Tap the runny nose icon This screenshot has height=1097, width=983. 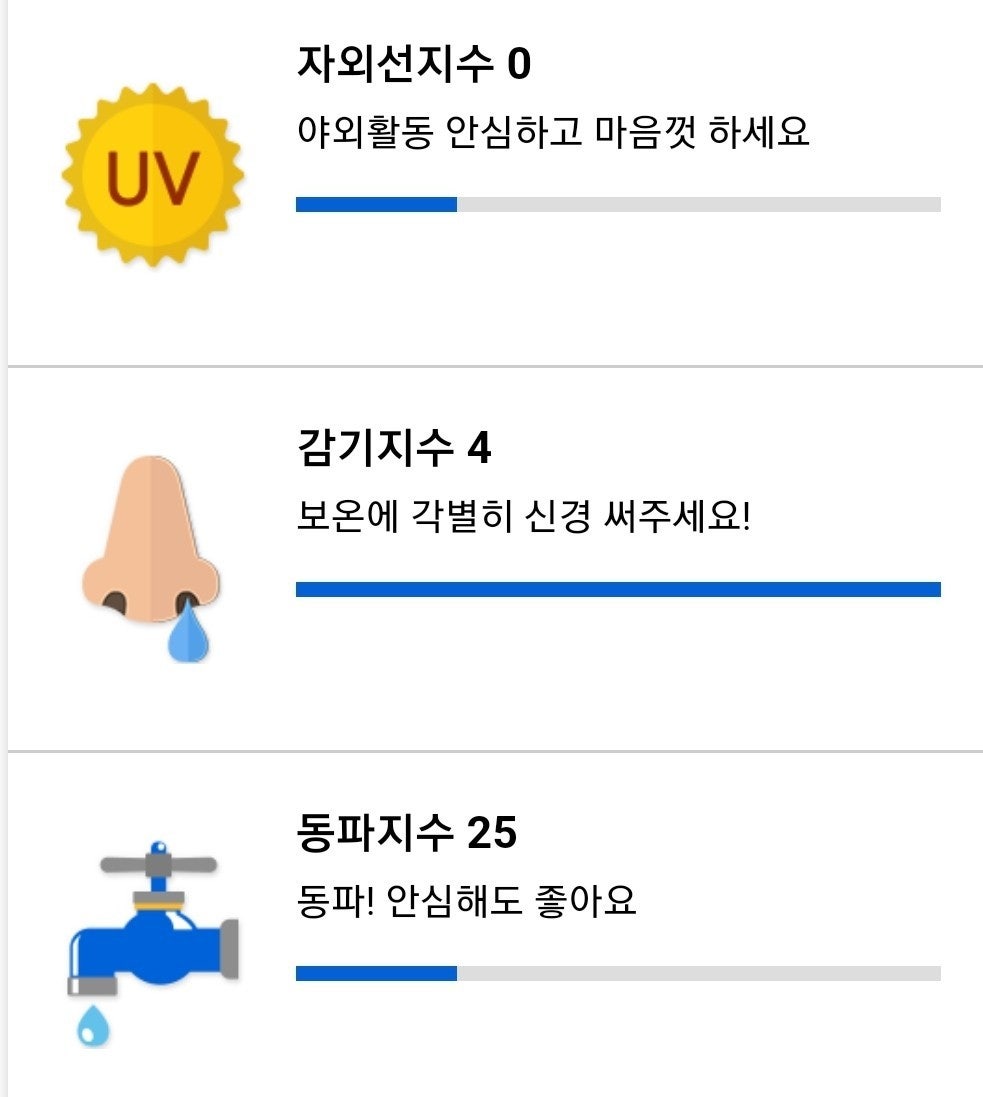coord(150,540)
